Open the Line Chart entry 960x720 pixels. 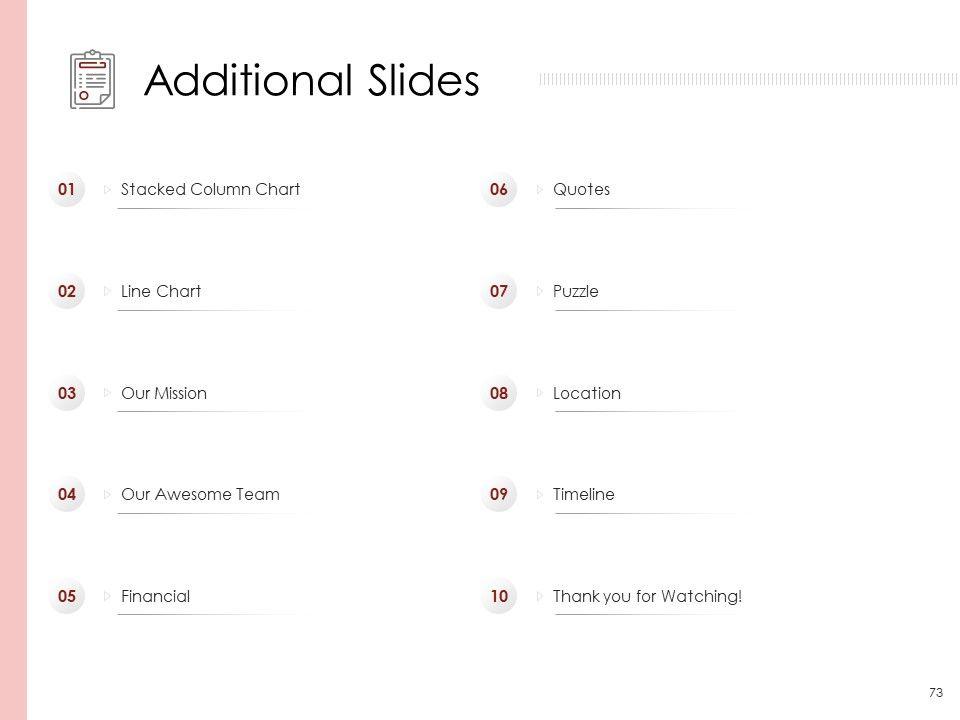pyautogui.click(x=161, y=291)
